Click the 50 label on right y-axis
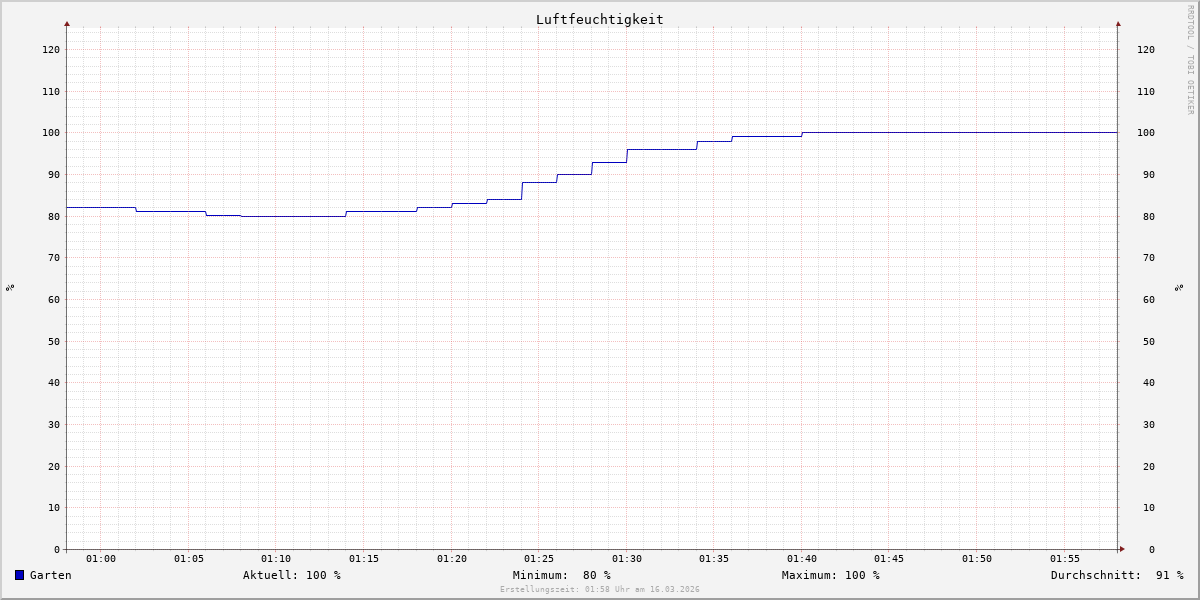The image size is (1200, 600). [1145, 341]
